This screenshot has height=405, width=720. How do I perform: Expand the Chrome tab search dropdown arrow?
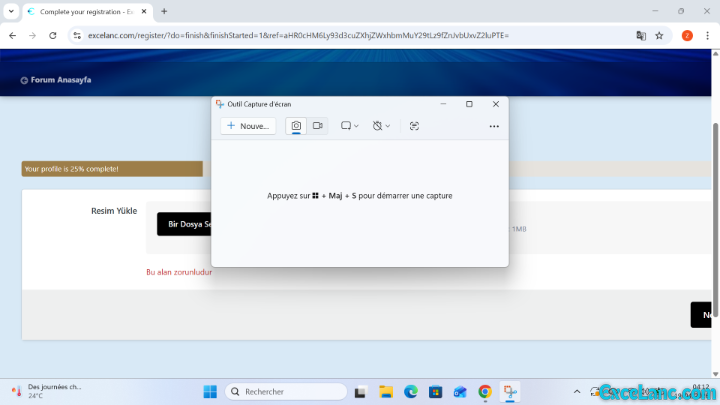(10, 11)
